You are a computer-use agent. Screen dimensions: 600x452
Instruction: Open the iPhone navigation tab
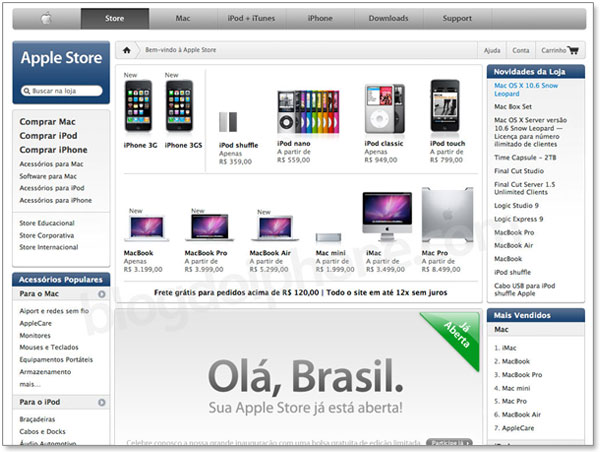click(320, 18)
